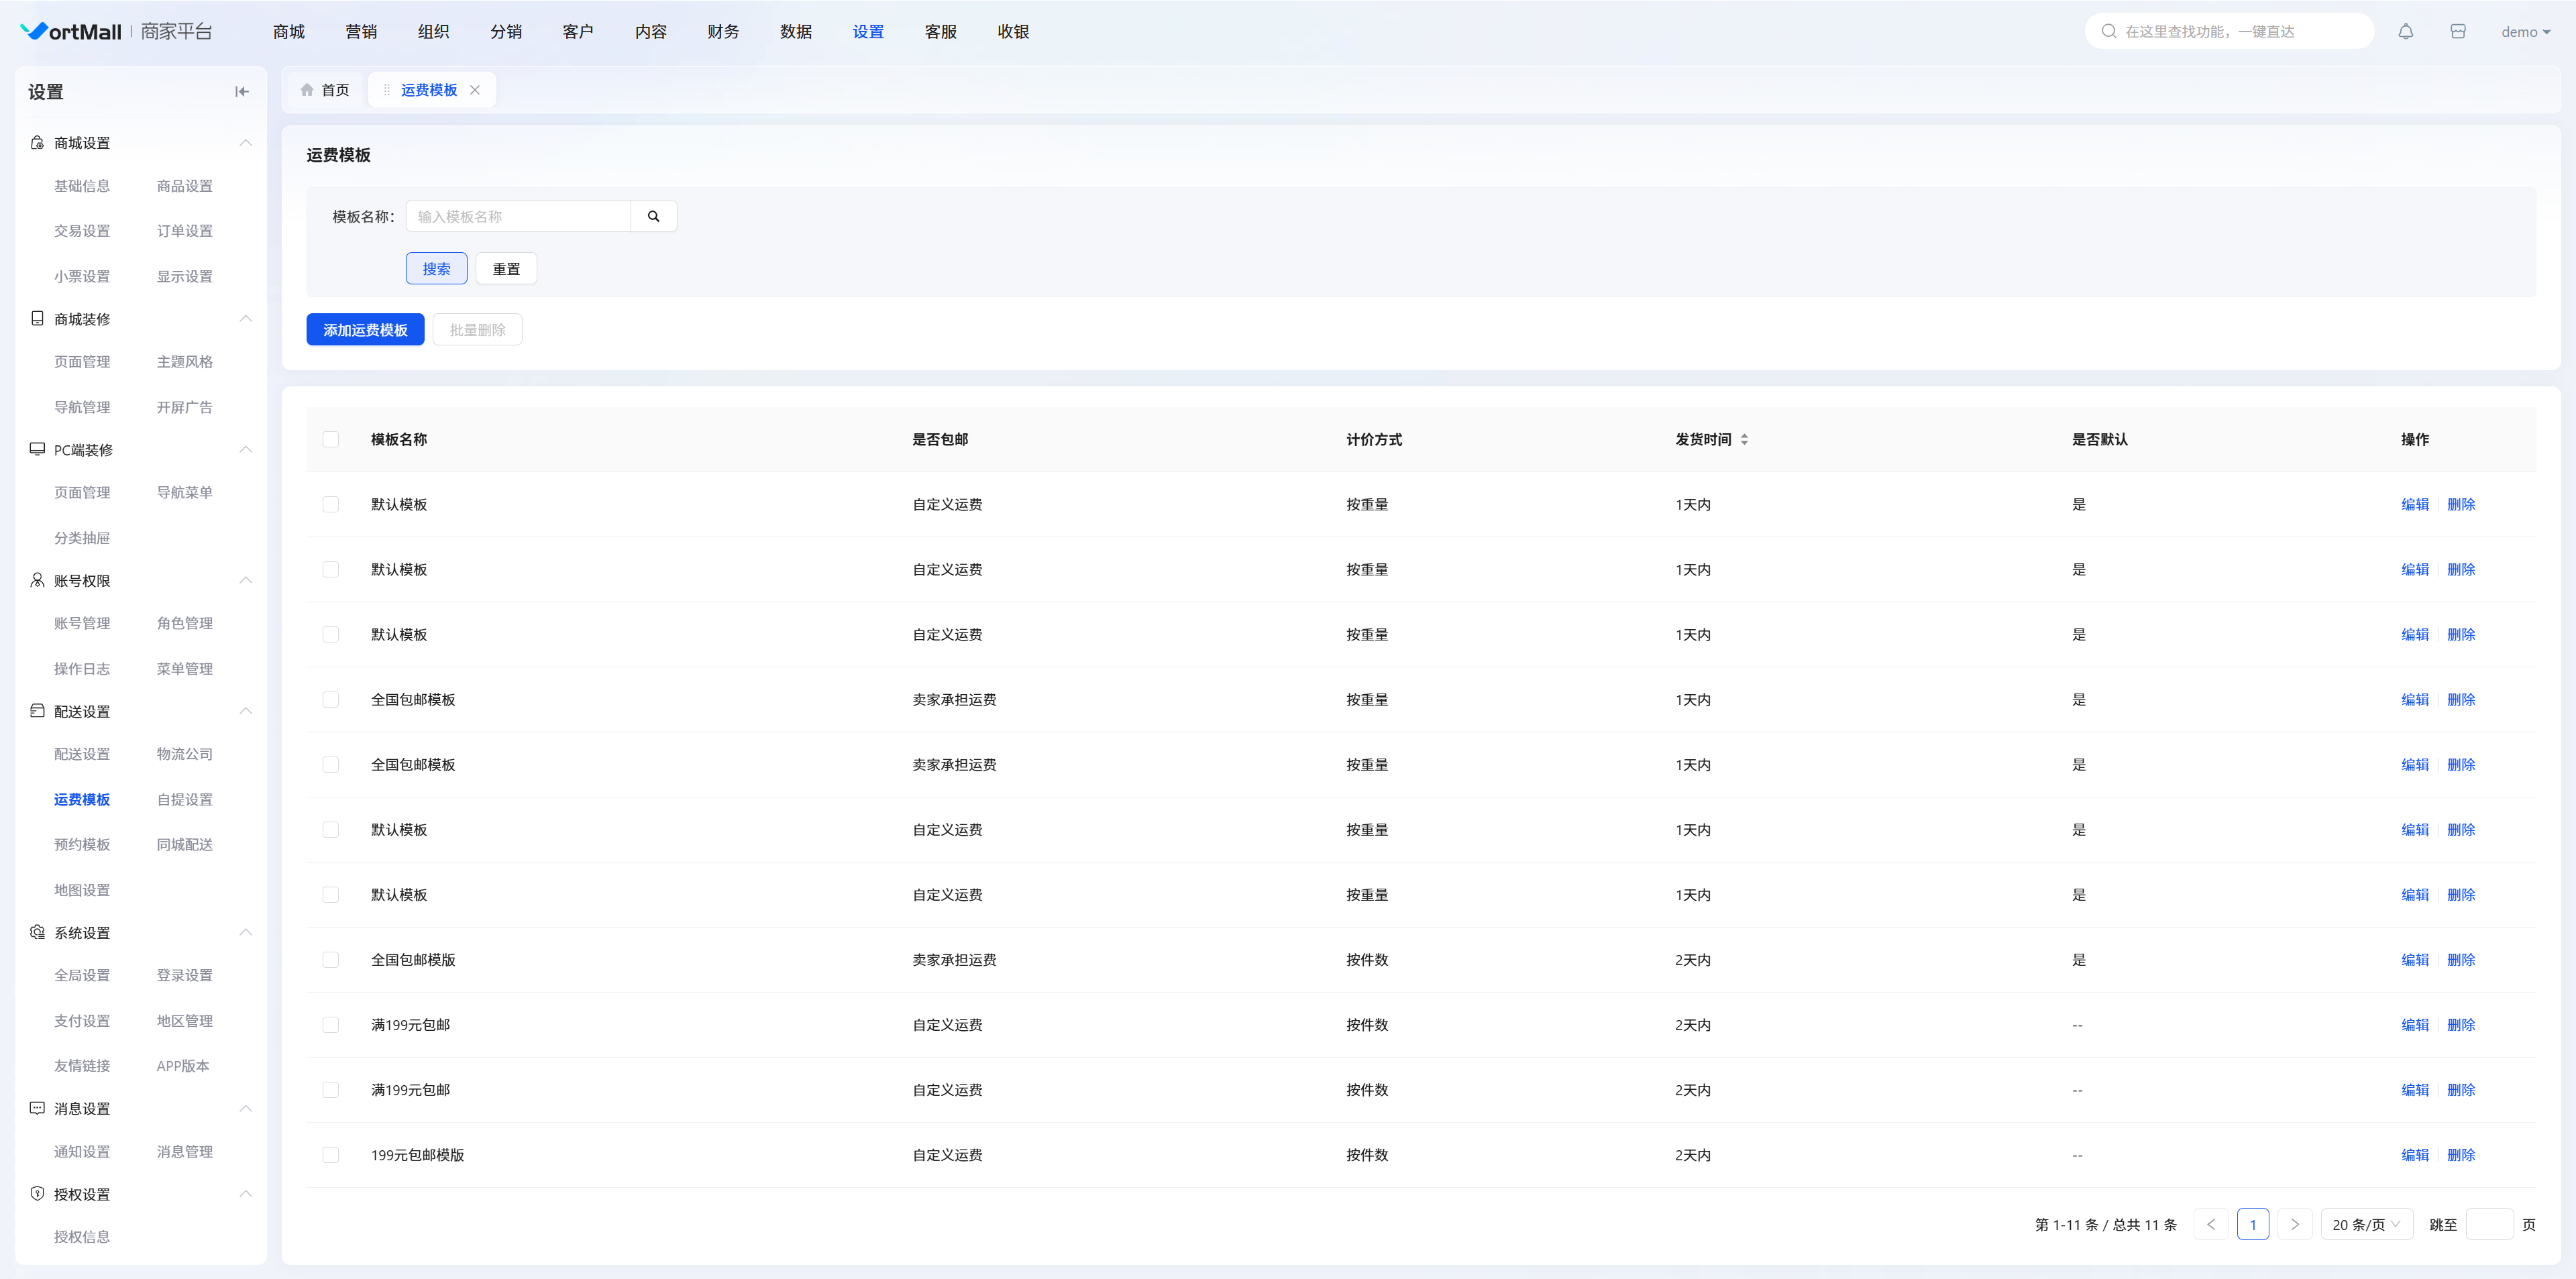Go to next page arrow
2576x1279 pixels.
tap(2294, 1224)
